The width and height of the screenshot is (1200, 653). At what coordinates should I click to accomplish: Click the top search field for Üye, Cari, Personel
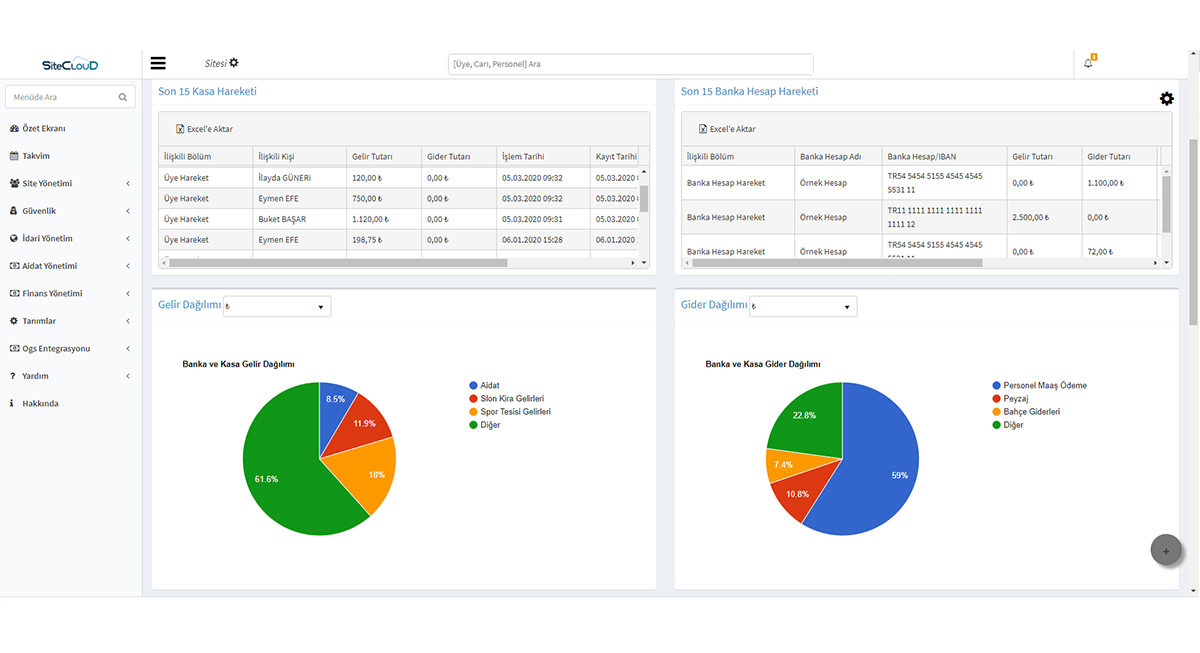[630, 64]
